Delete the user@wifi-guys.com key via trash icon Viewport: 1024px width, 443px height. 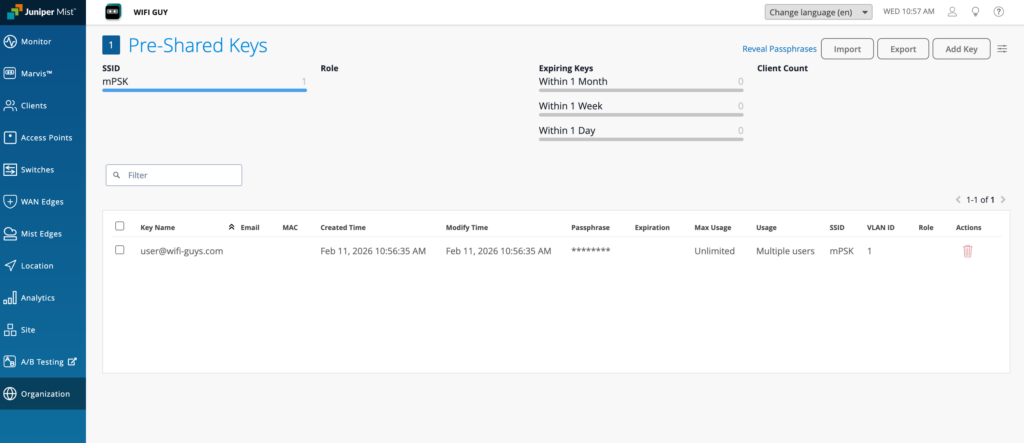967,251
